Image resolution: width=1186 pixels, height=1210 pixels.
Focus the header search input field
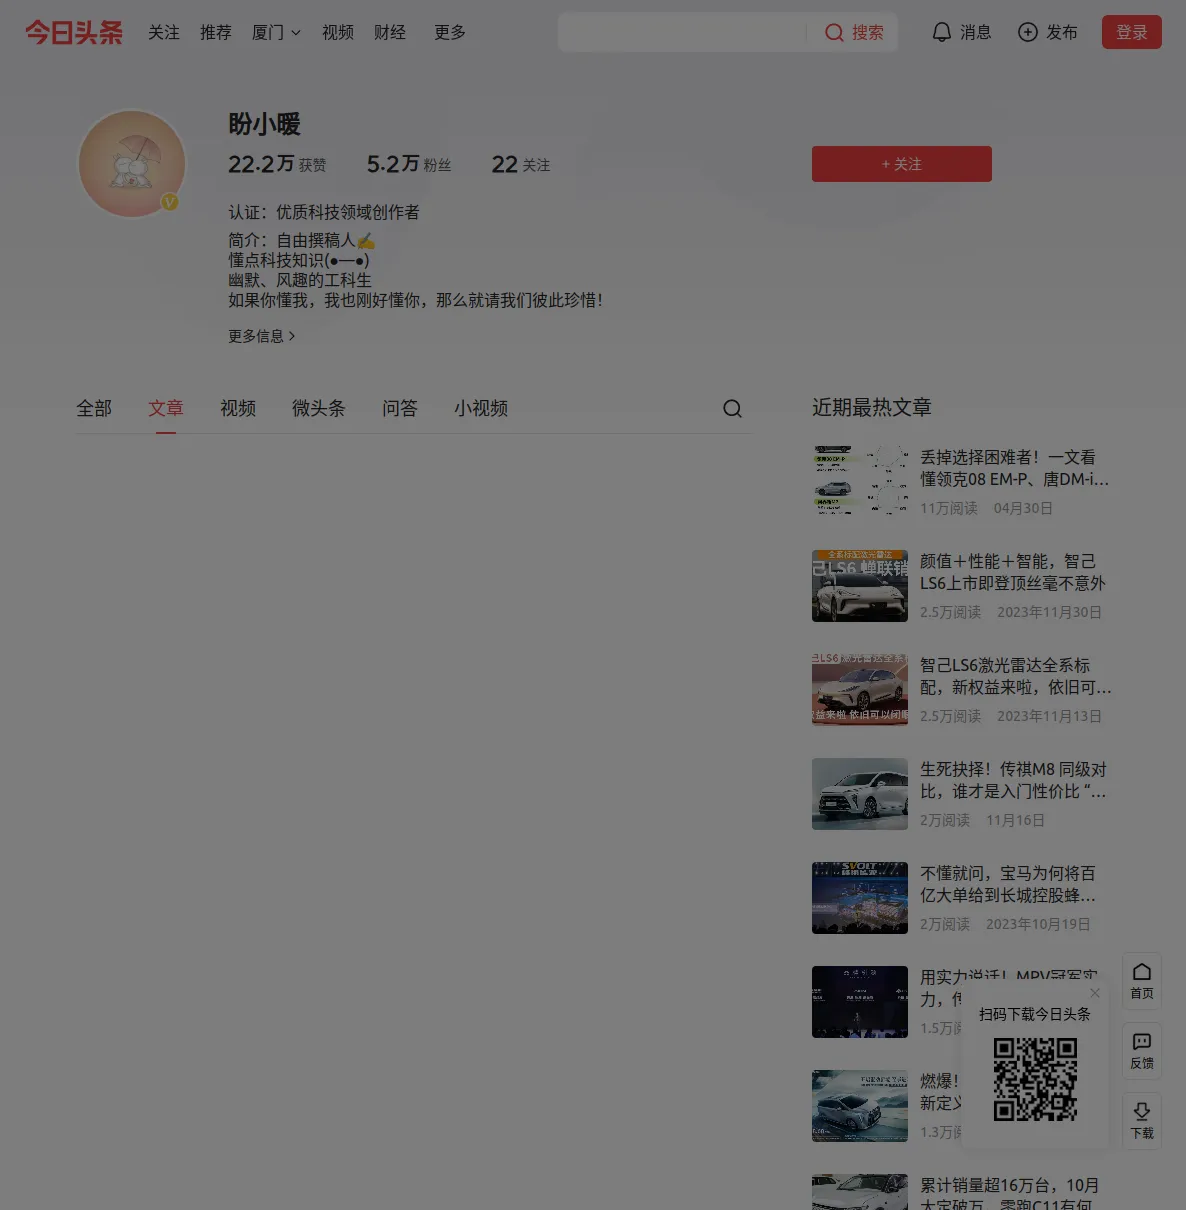point(682,32)
